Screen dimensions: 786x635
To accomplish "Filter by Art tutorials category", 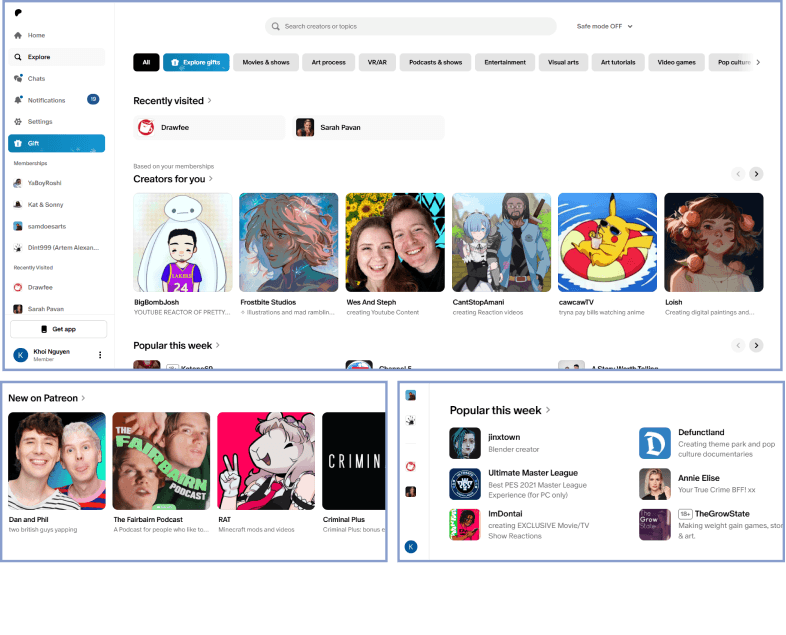I will click(618, 63).
